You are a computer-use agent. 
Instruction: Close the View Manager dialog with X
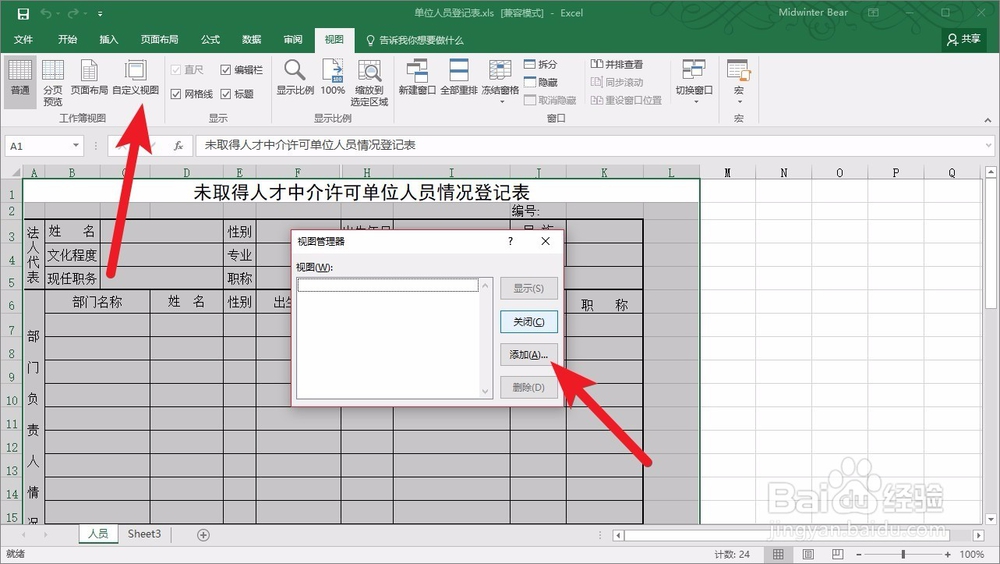pyautogui.click(x=545, y=241)
